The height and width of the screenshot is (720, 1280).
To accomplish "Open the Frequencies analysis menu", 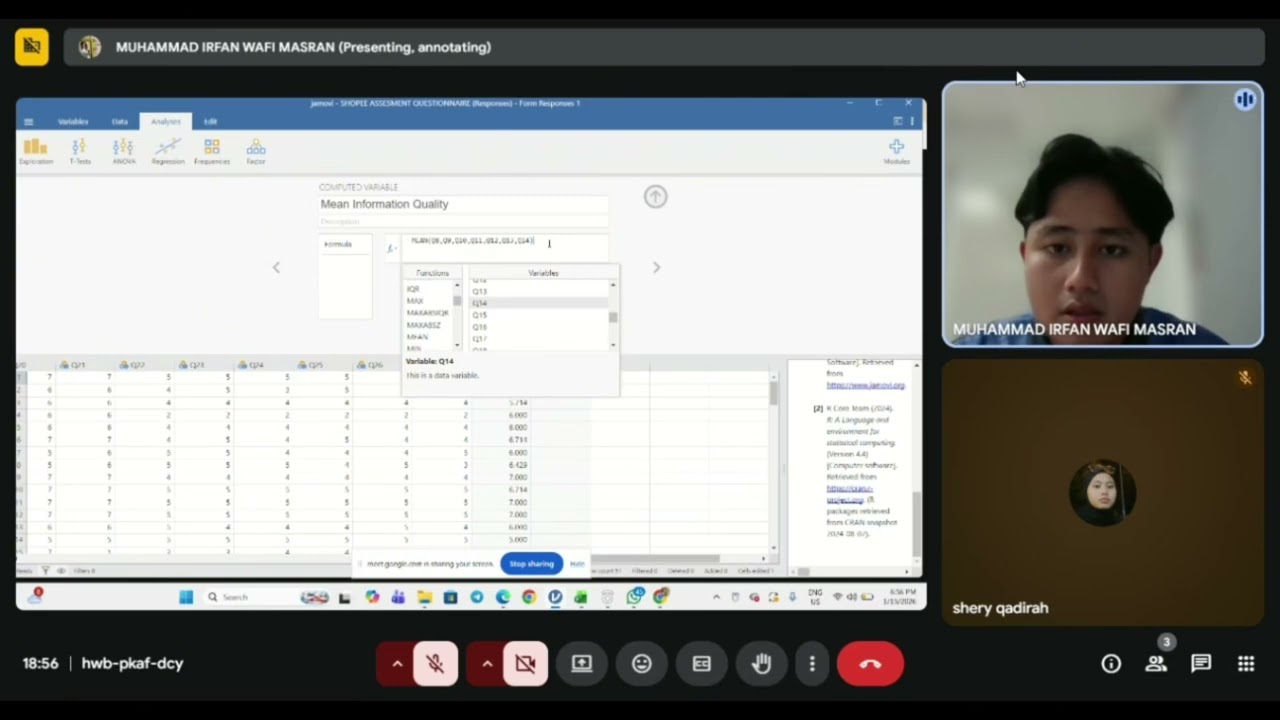I will (212, 151).
